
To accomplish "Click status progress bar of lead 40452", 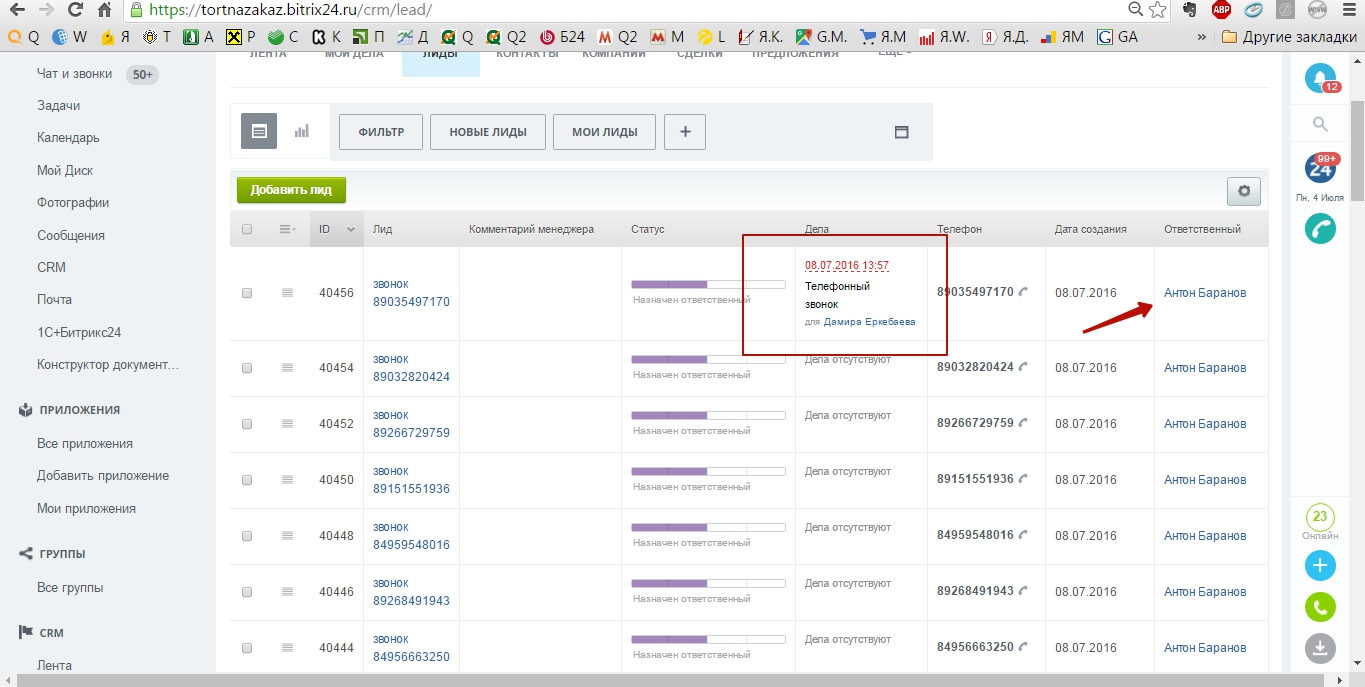I will (708, 416).
